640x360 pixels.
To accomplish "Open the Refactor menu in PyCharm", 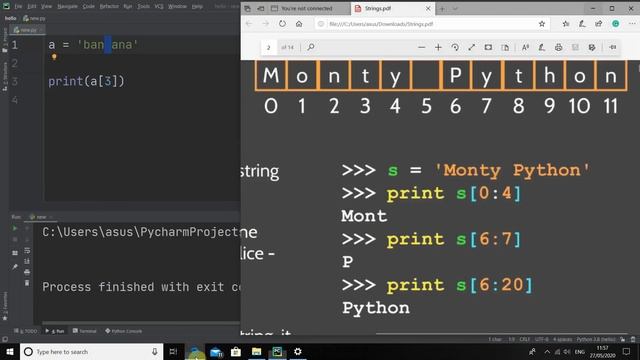I will (109, 7).
